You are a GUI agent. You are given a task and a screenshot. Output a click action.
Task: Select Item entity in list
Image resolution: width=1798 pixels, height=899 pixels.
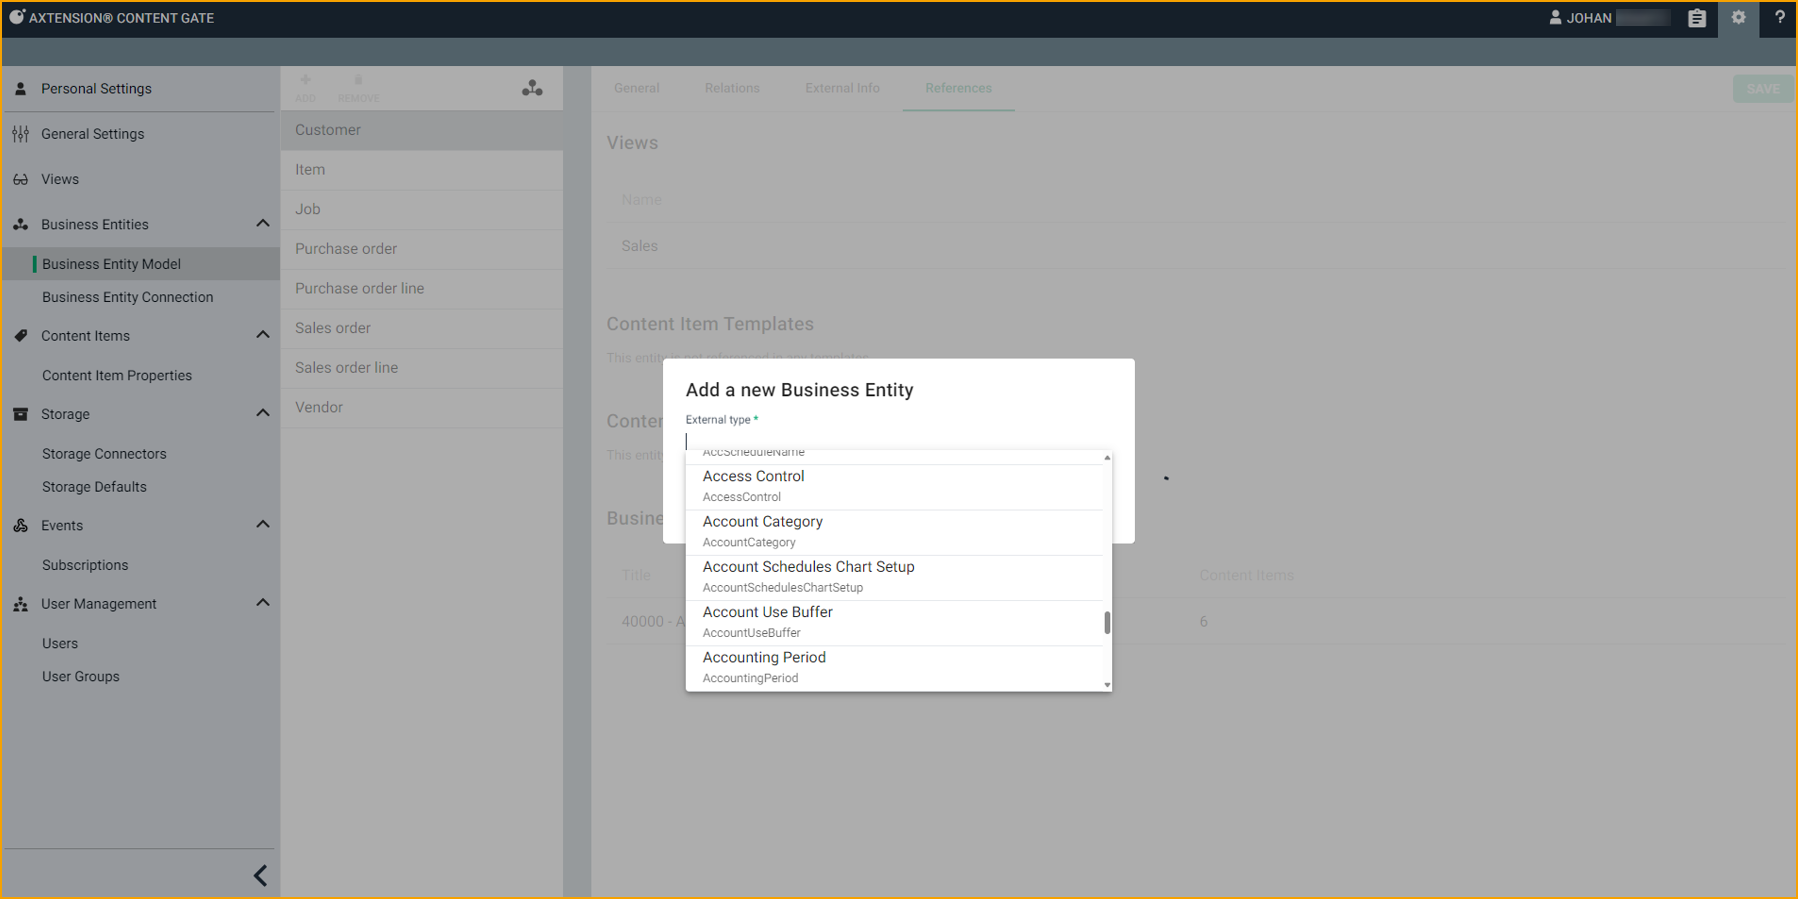422,170
